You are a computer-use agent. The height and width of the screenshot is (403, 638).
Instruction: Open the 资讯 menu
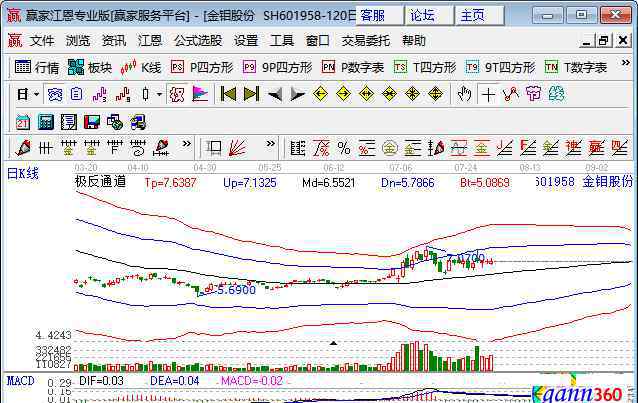coord(114,41)
